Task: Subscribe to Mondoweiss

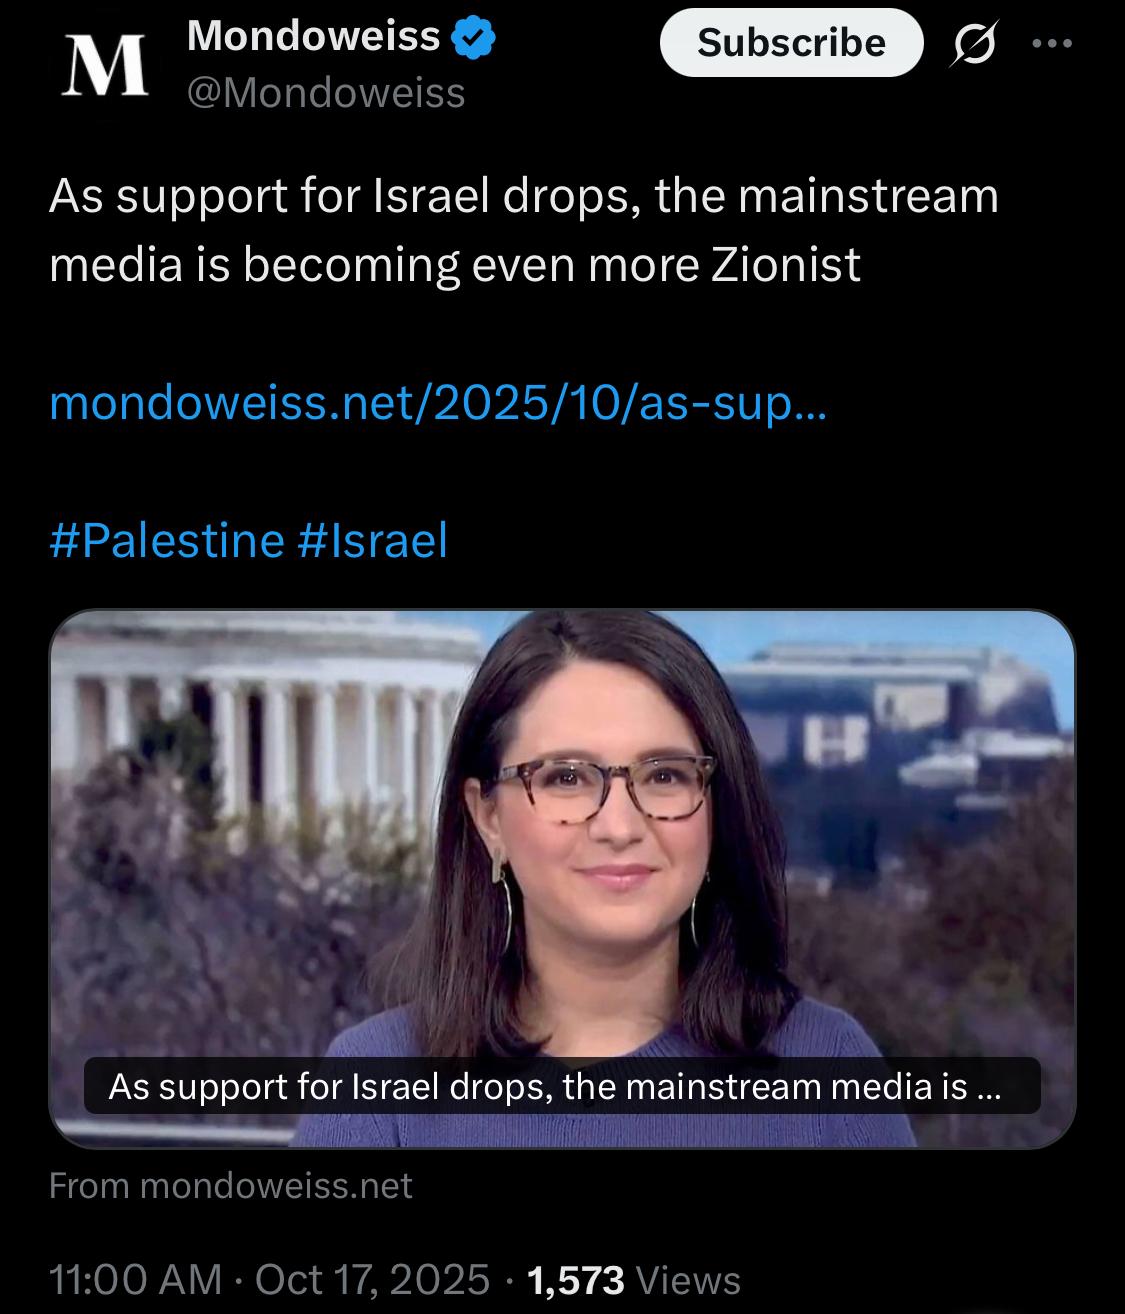Action: [791, 42]
